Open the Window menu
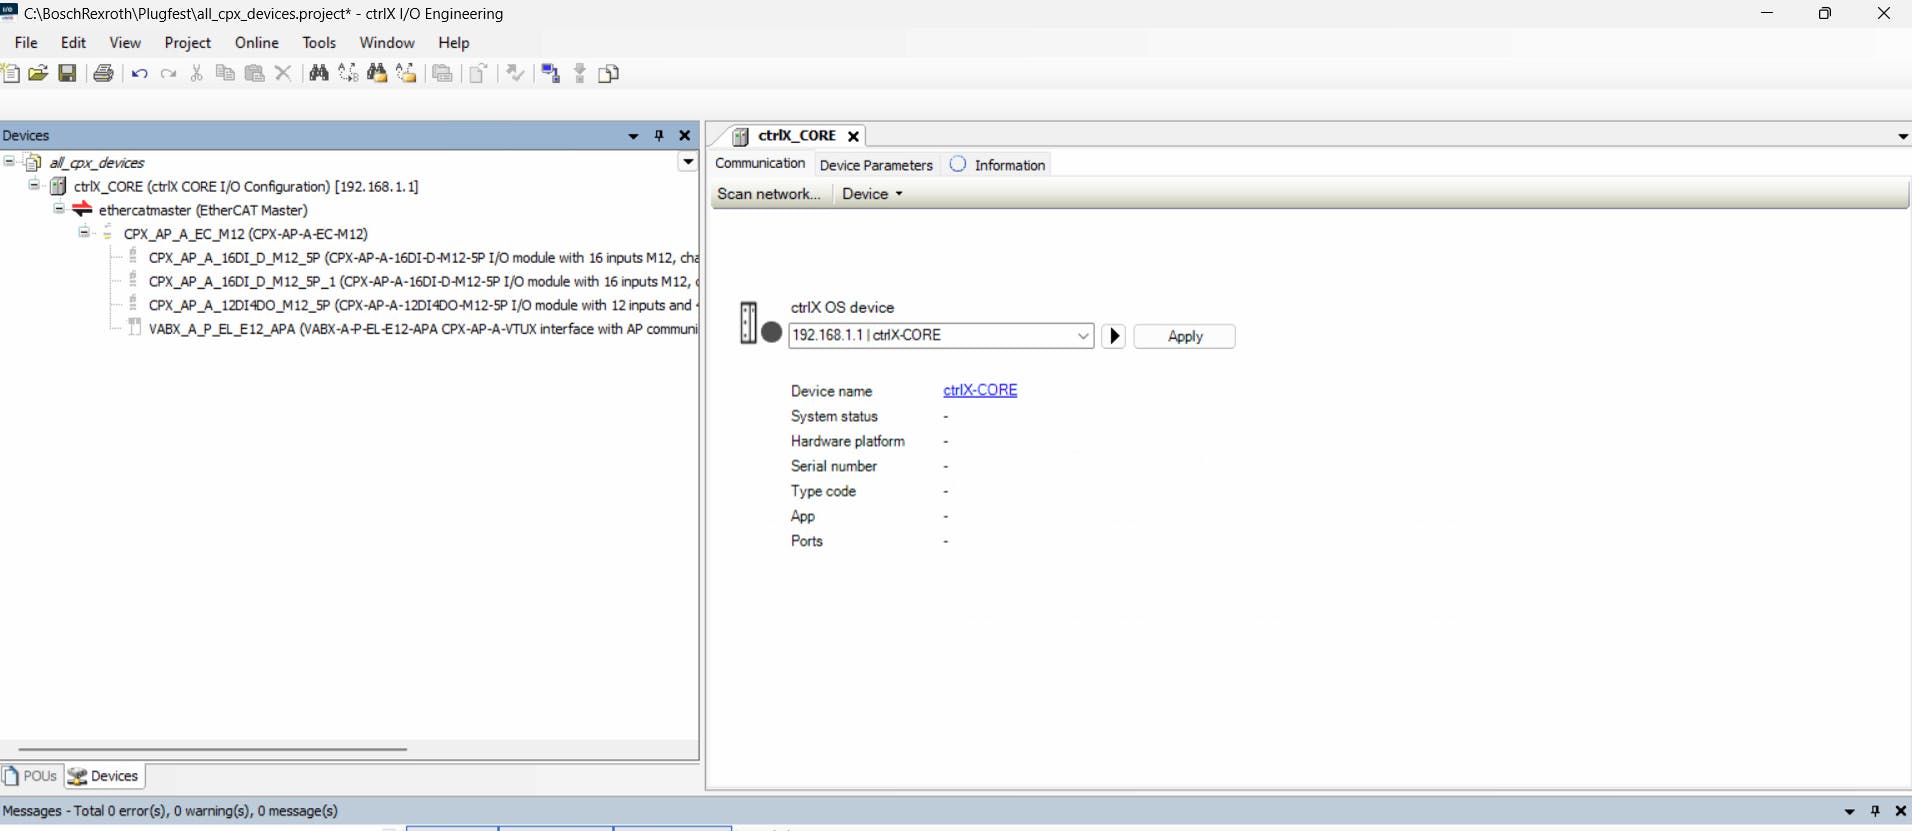 [x=387, y=43]
